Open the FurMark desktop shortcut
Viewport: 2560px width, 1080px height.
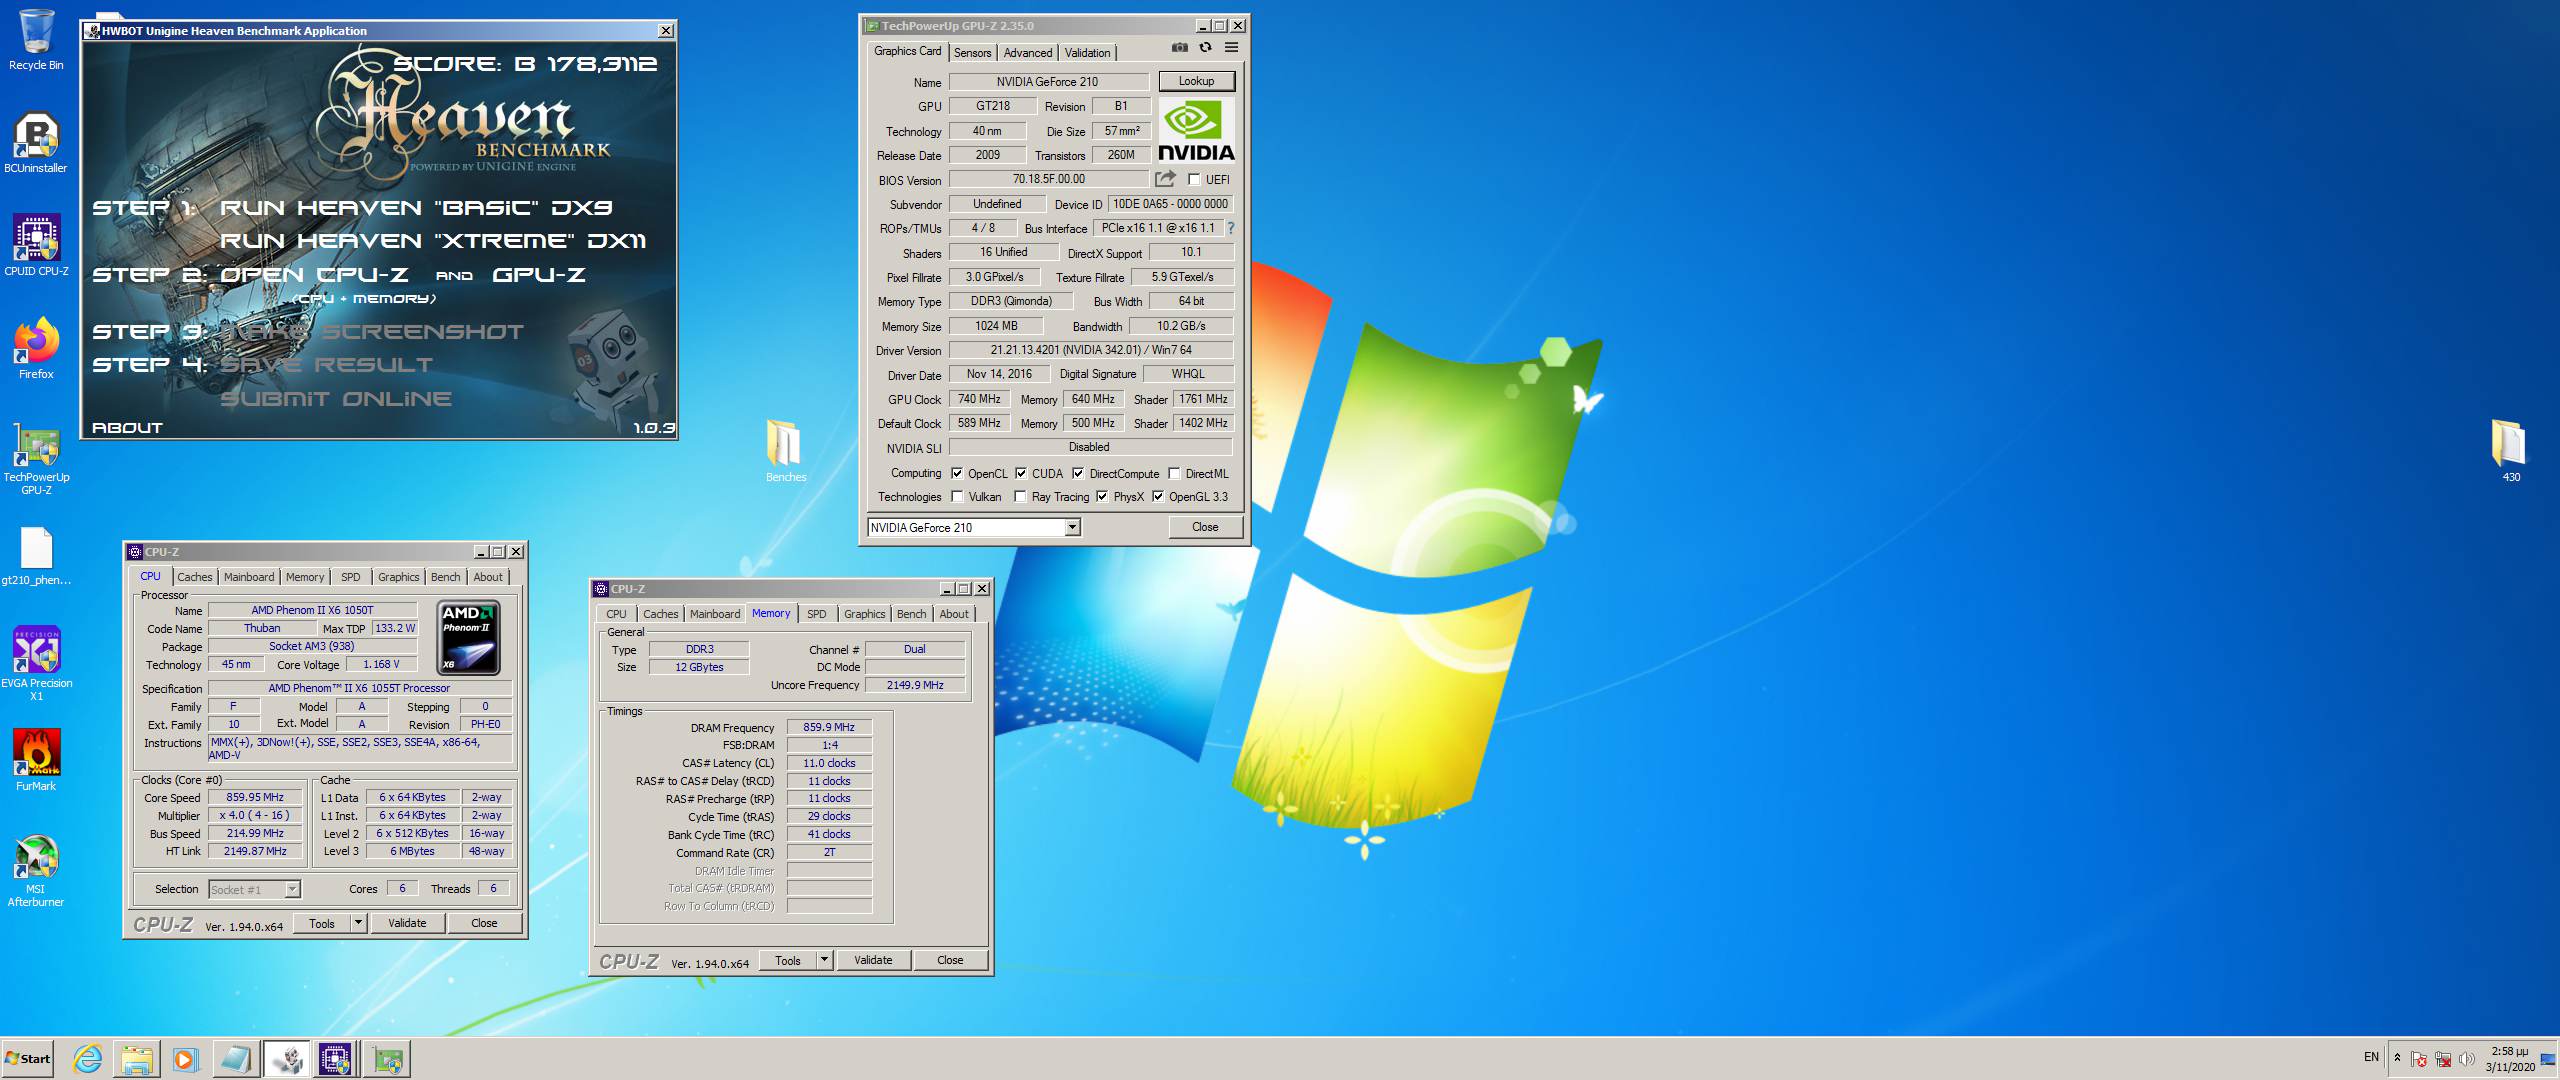(x=36, y=760)
